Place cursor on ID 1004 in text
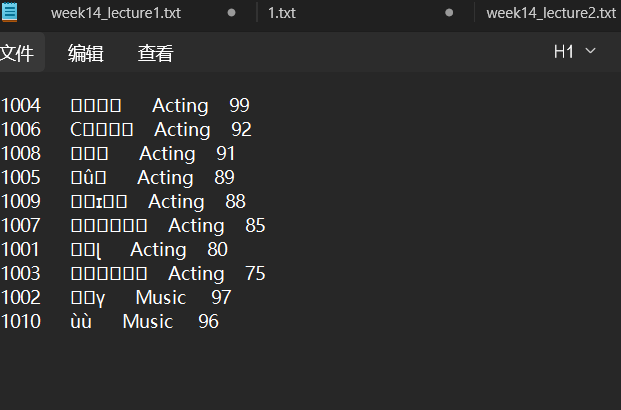The height and width of the screenshot is (410, 621). pos(21,106)
